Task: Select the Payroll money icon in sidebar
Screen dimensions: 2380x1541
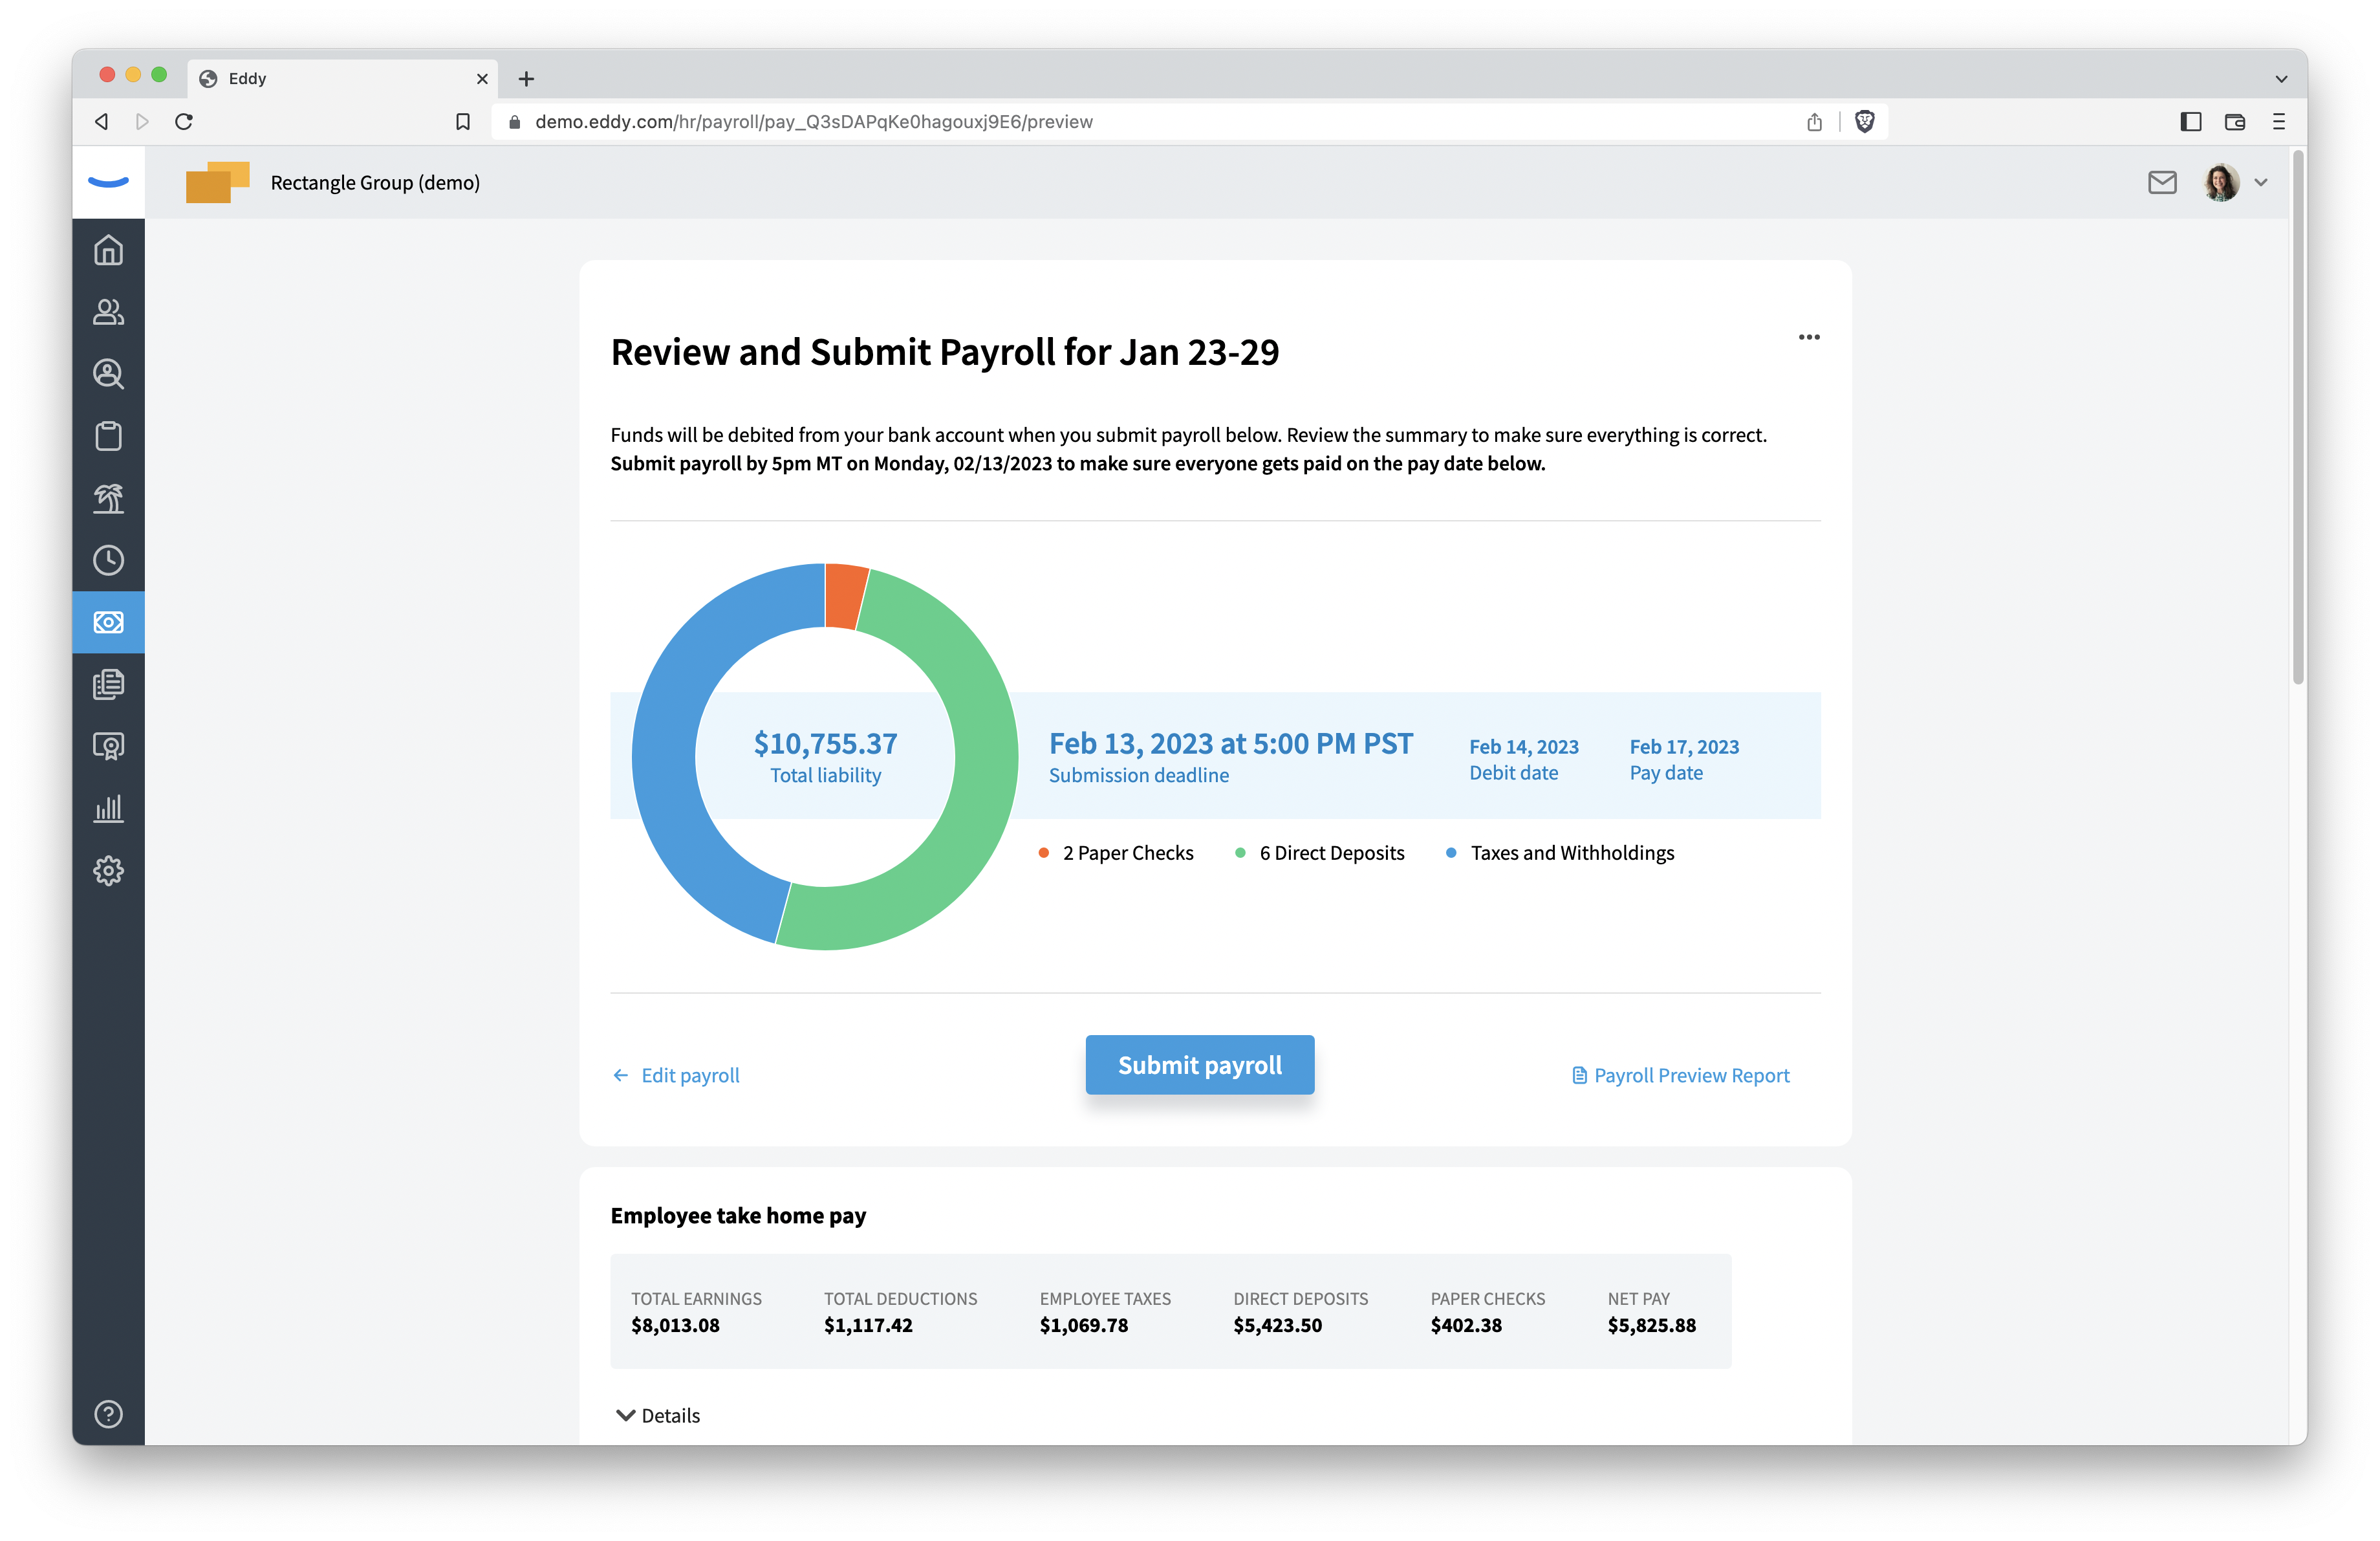Action: pos(108,622)
